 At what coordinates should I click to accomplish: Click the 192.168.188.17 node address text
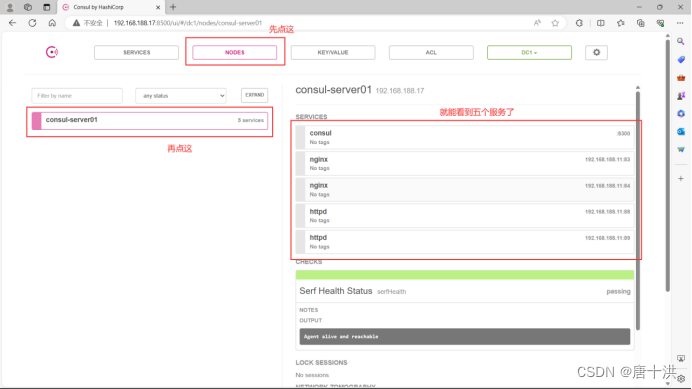tap(400, 91)
